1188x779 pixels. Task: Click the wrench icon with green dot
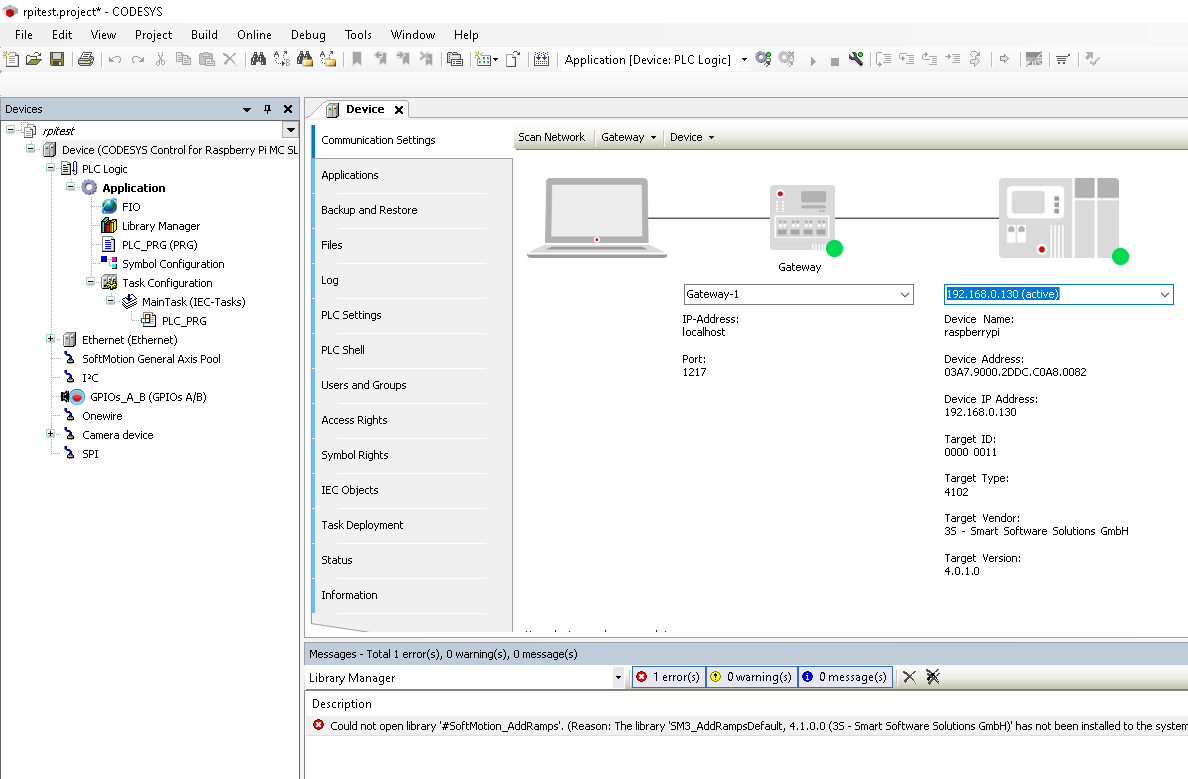[856, 59]
